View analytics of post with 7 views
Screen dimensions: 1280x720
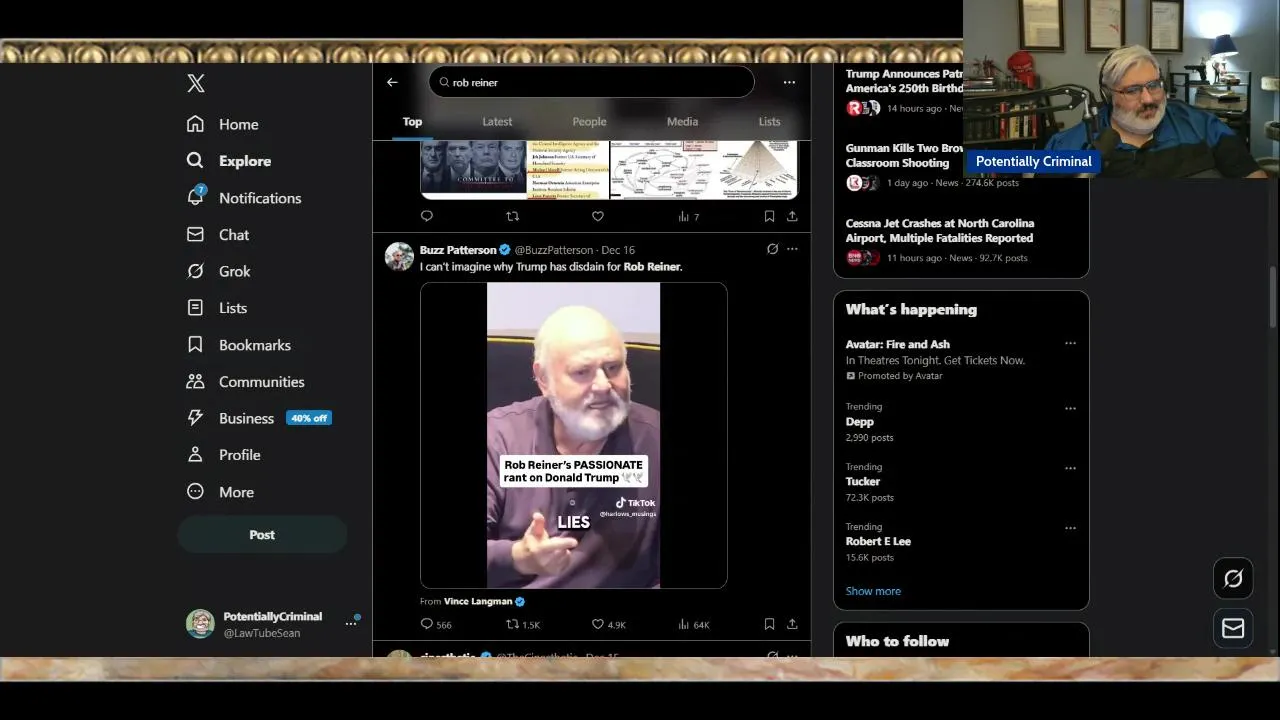[x=689, y=216]
